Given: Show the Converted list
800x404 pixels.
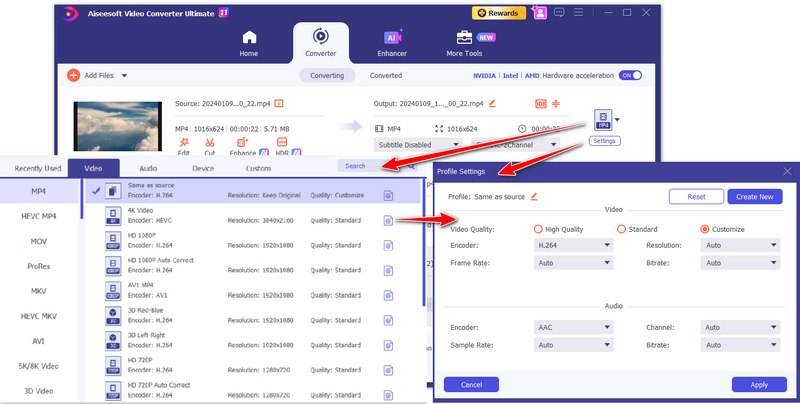Looking at the screenshot, I should coord(386,75).
